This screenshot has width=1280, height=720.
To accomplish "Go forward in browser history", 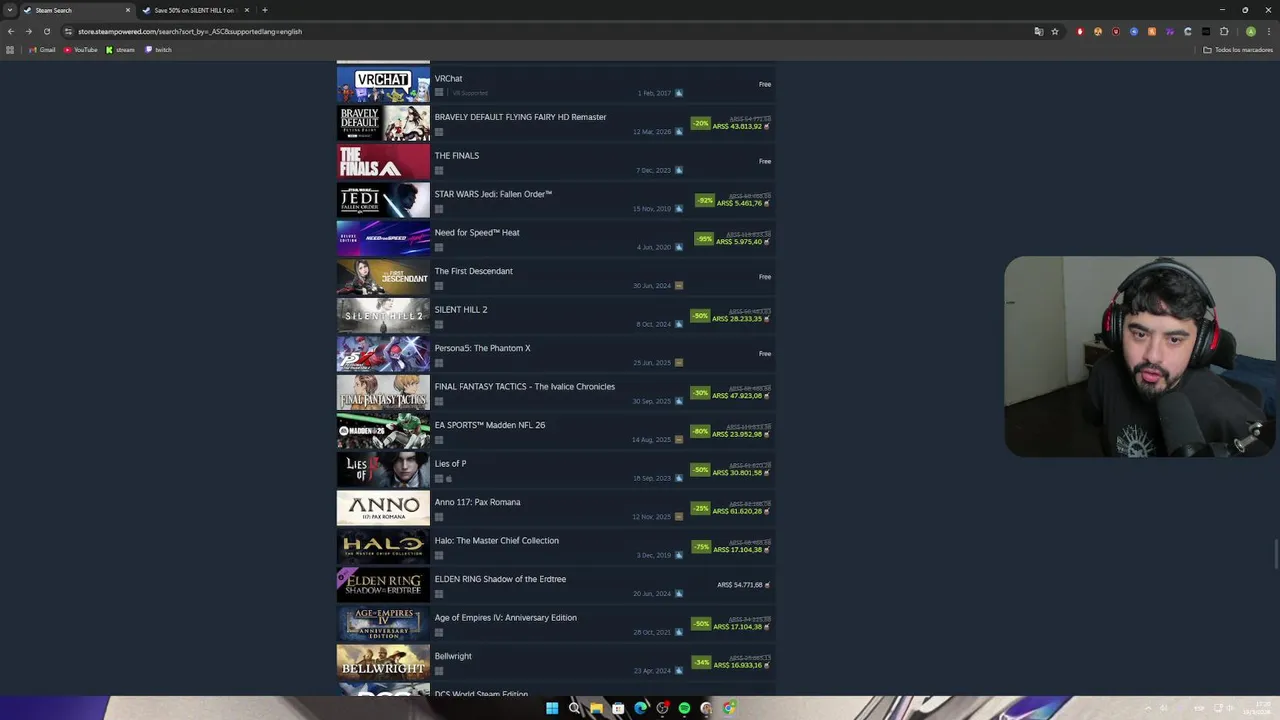I will tap(28, 31).
